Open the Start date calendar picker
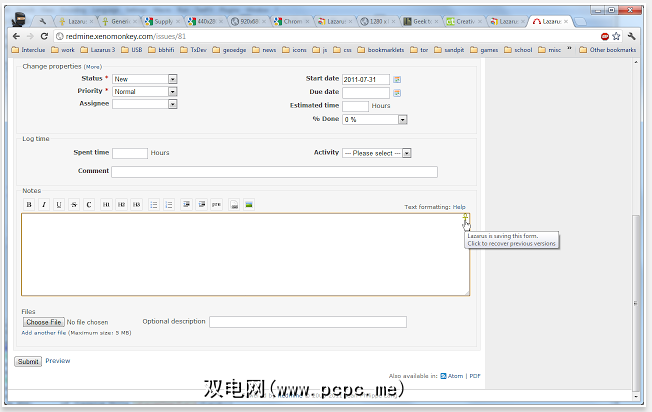The width and height of the screenshot is (652, 412). (x=397, y=78)
